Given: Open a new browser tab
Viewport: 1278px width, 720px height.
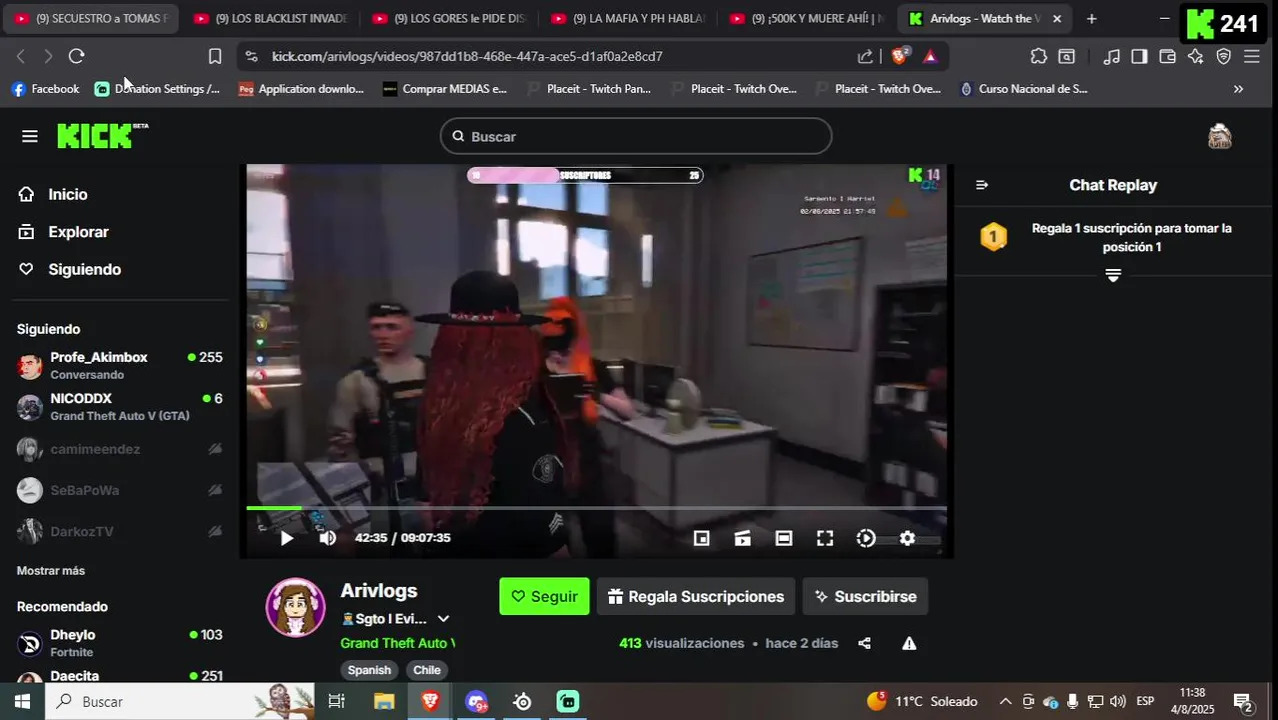Looking at the screenshot, I should pyautogui.click(x=1091, y=19).
